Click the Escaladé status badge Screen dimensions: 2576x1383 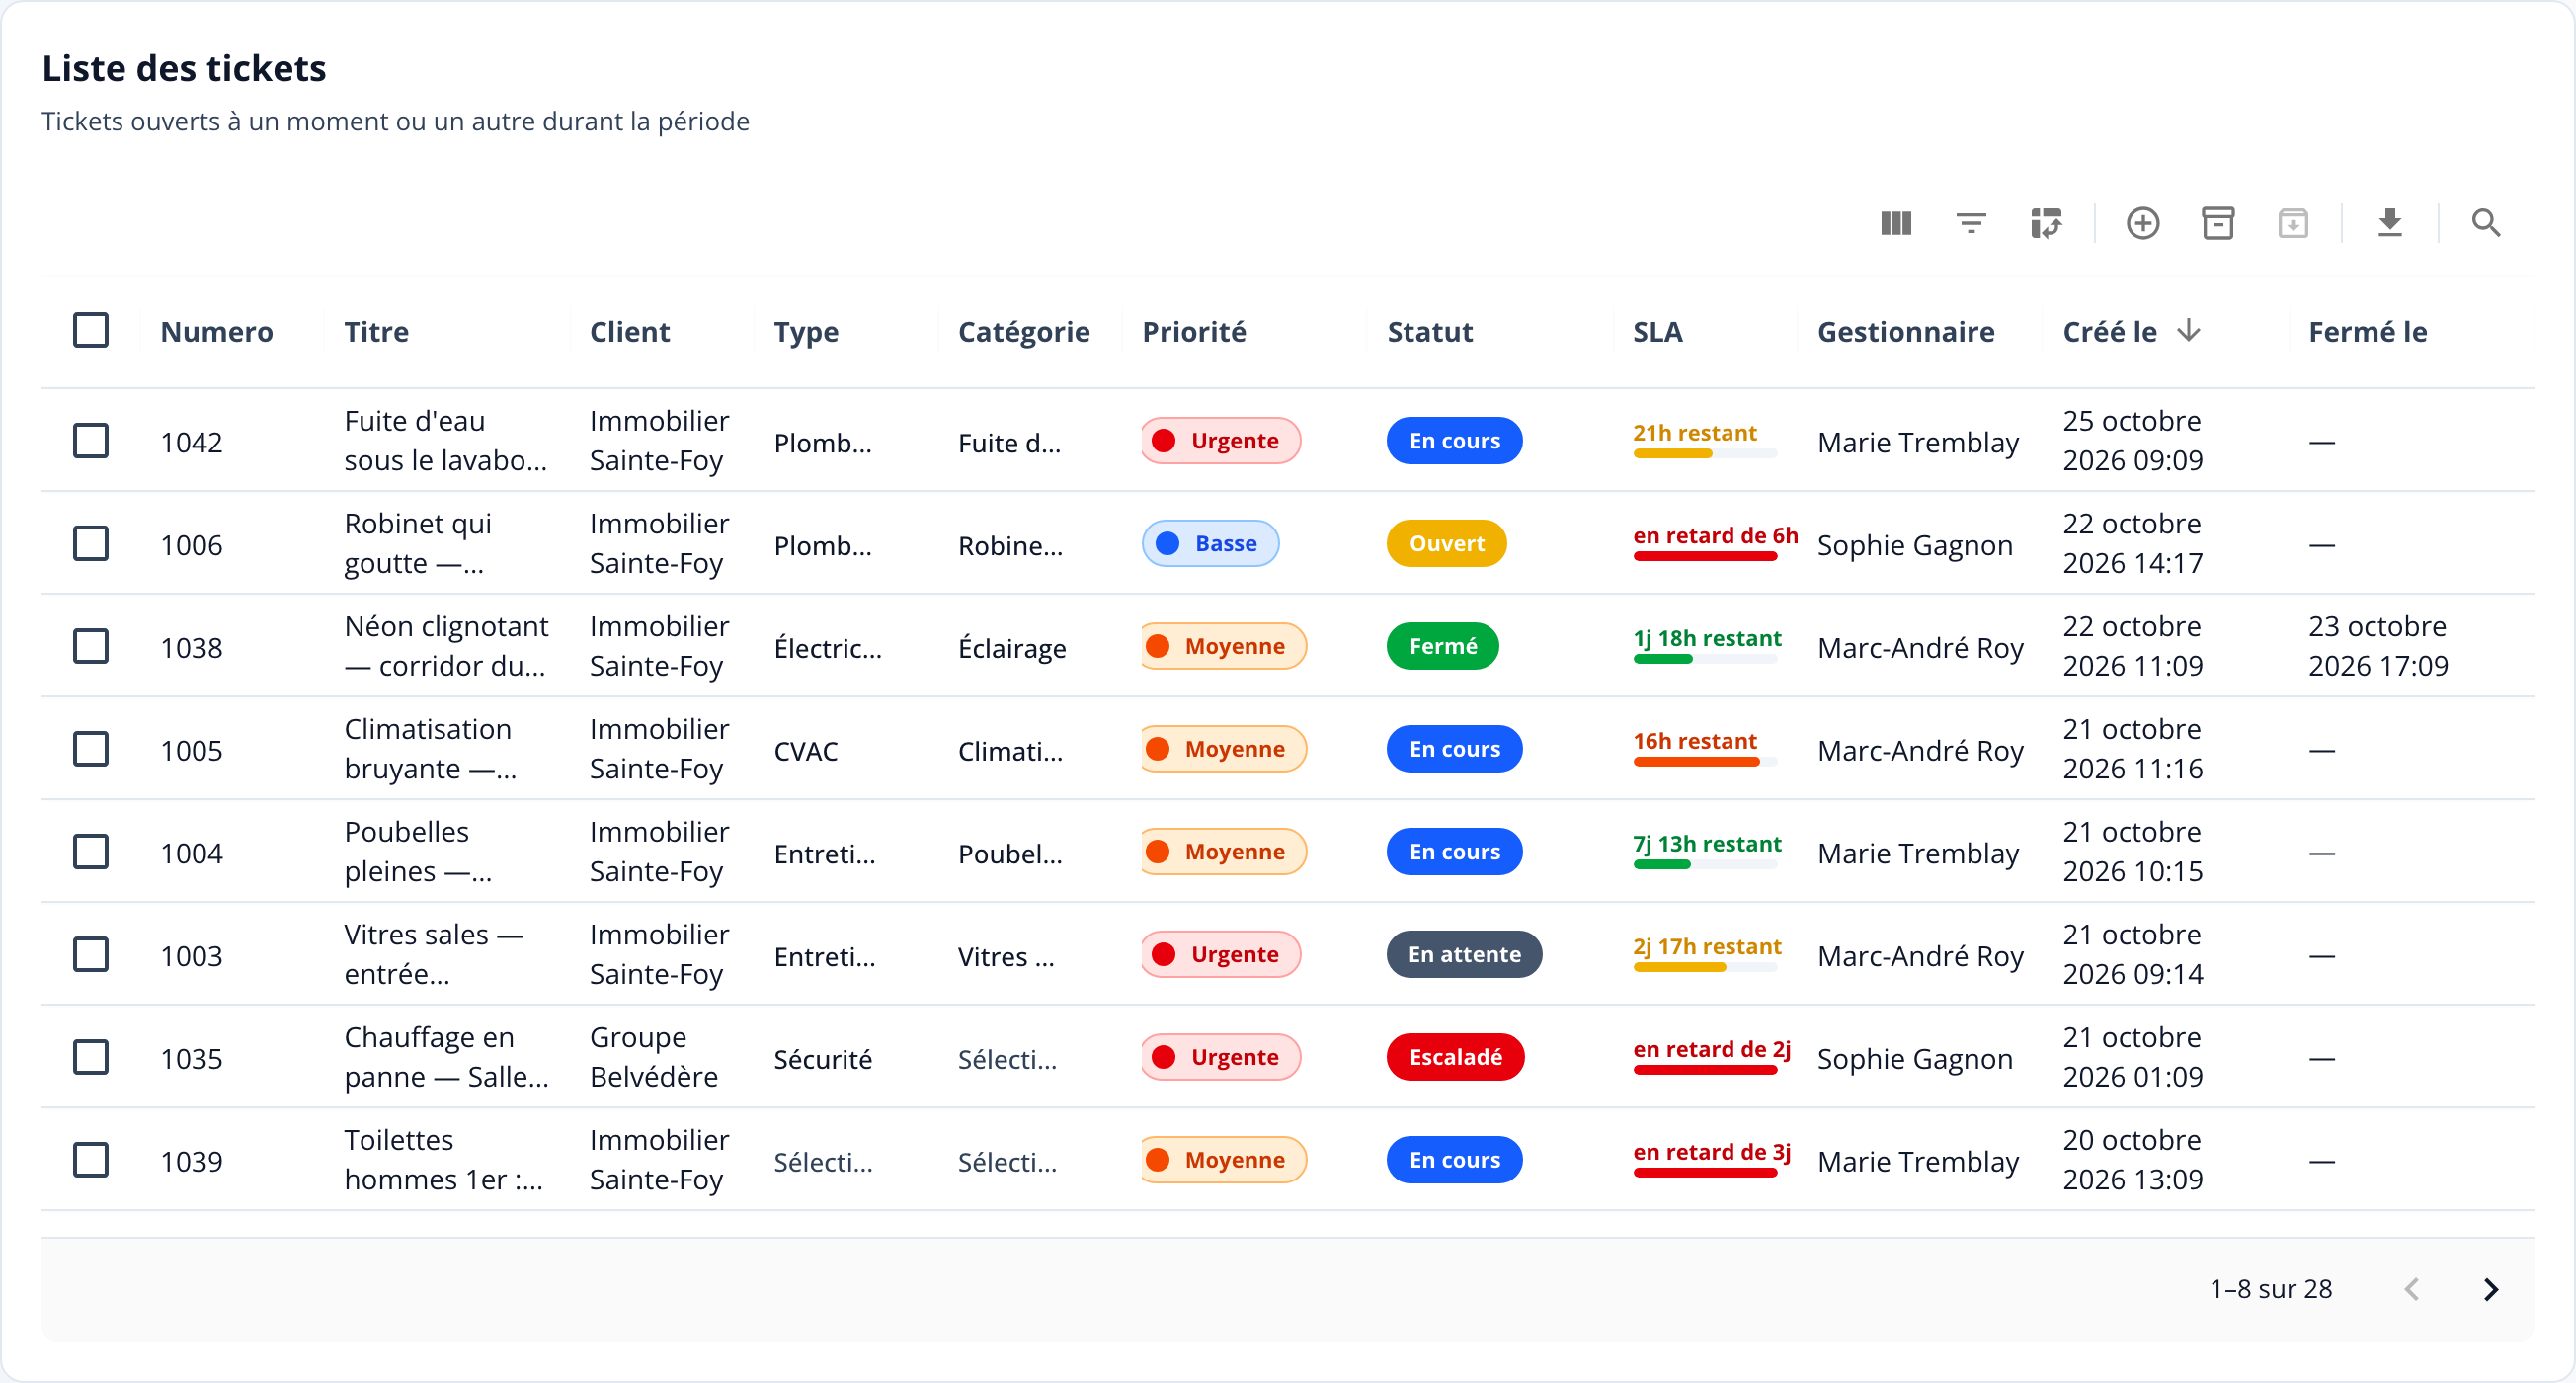point(1455,1058)
